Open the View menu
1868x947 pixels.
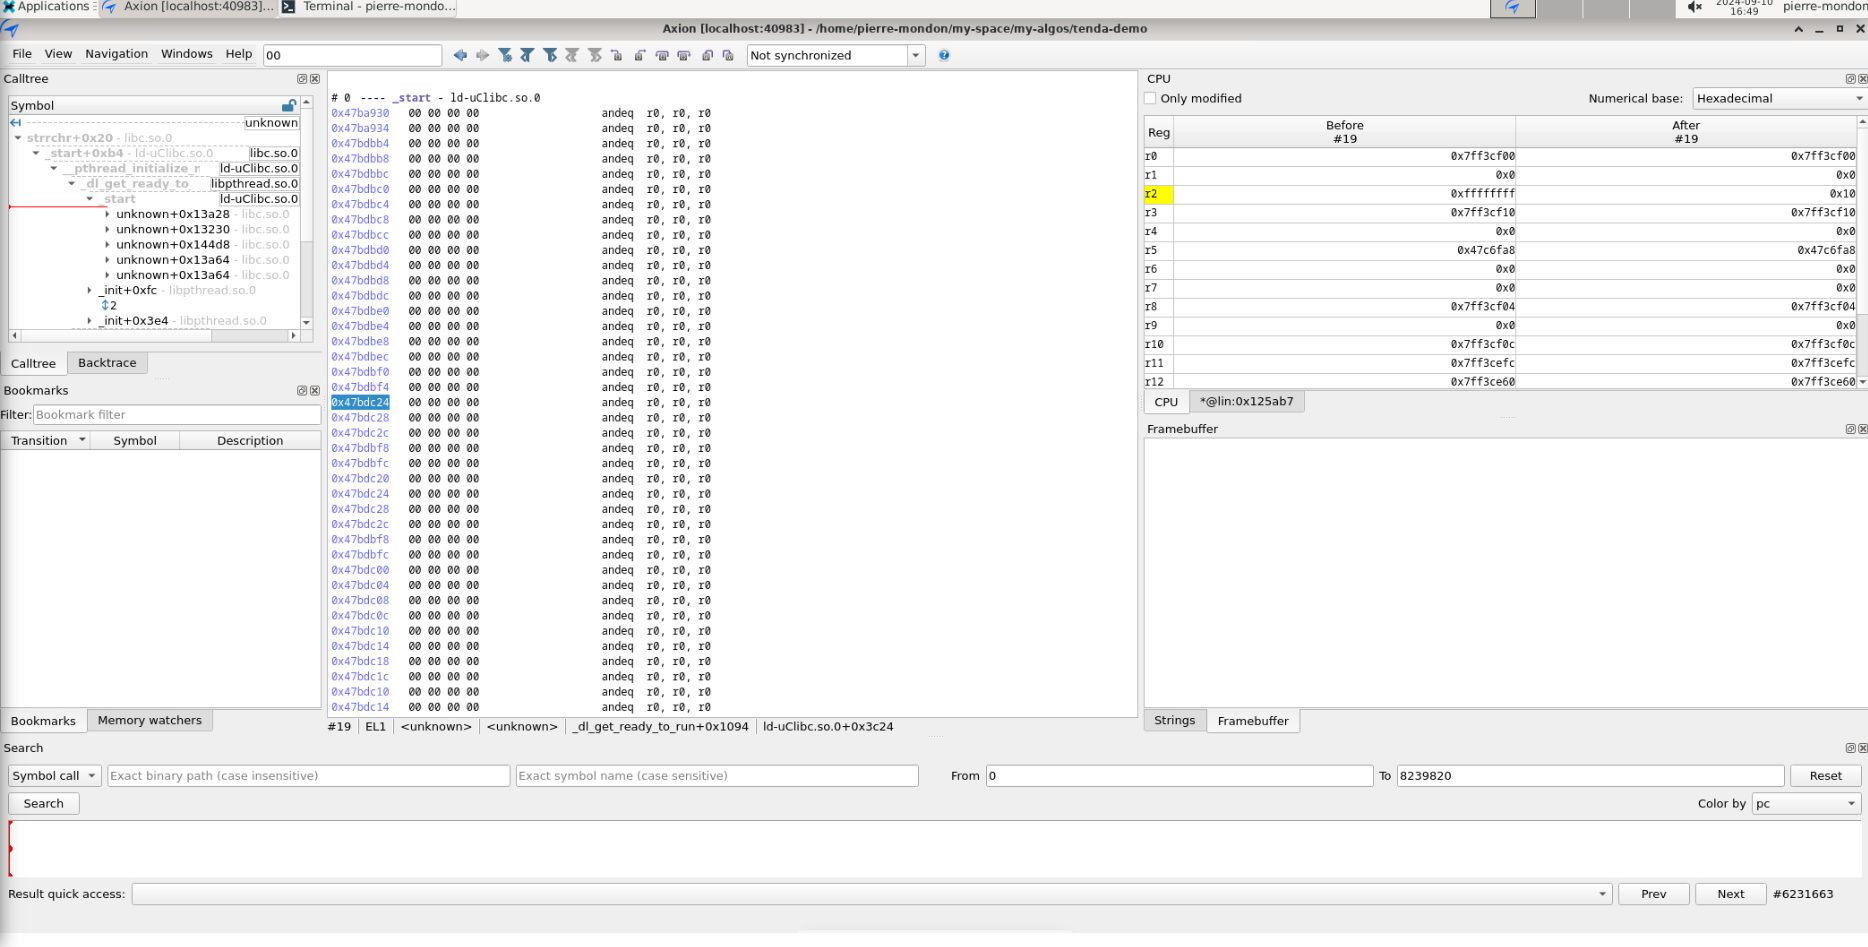(58, 54)
